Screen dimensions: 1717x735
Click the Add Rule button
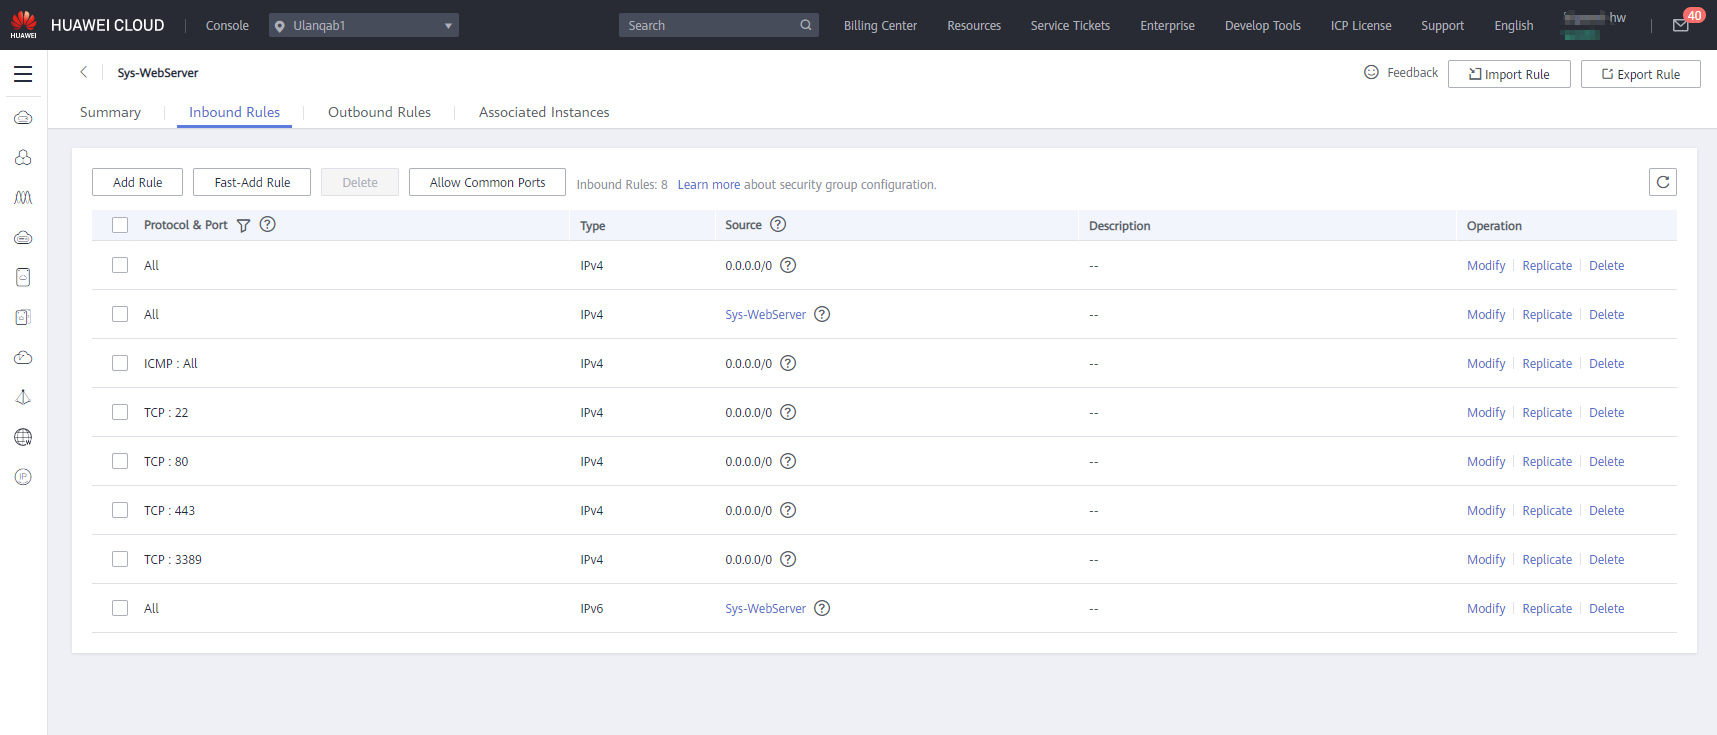click(137, 182)
